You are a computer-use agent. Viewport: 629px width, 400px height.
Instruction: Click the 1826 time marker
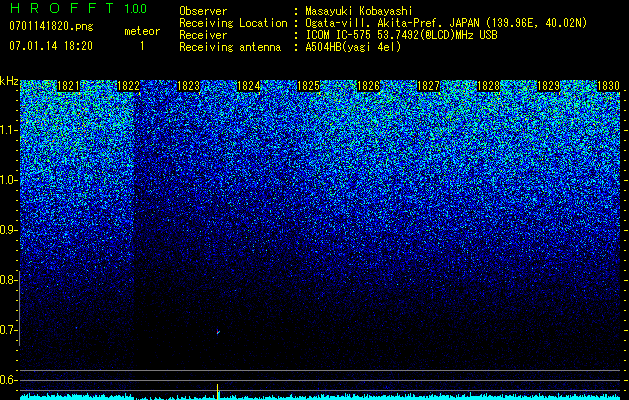[x=369, y=86]
